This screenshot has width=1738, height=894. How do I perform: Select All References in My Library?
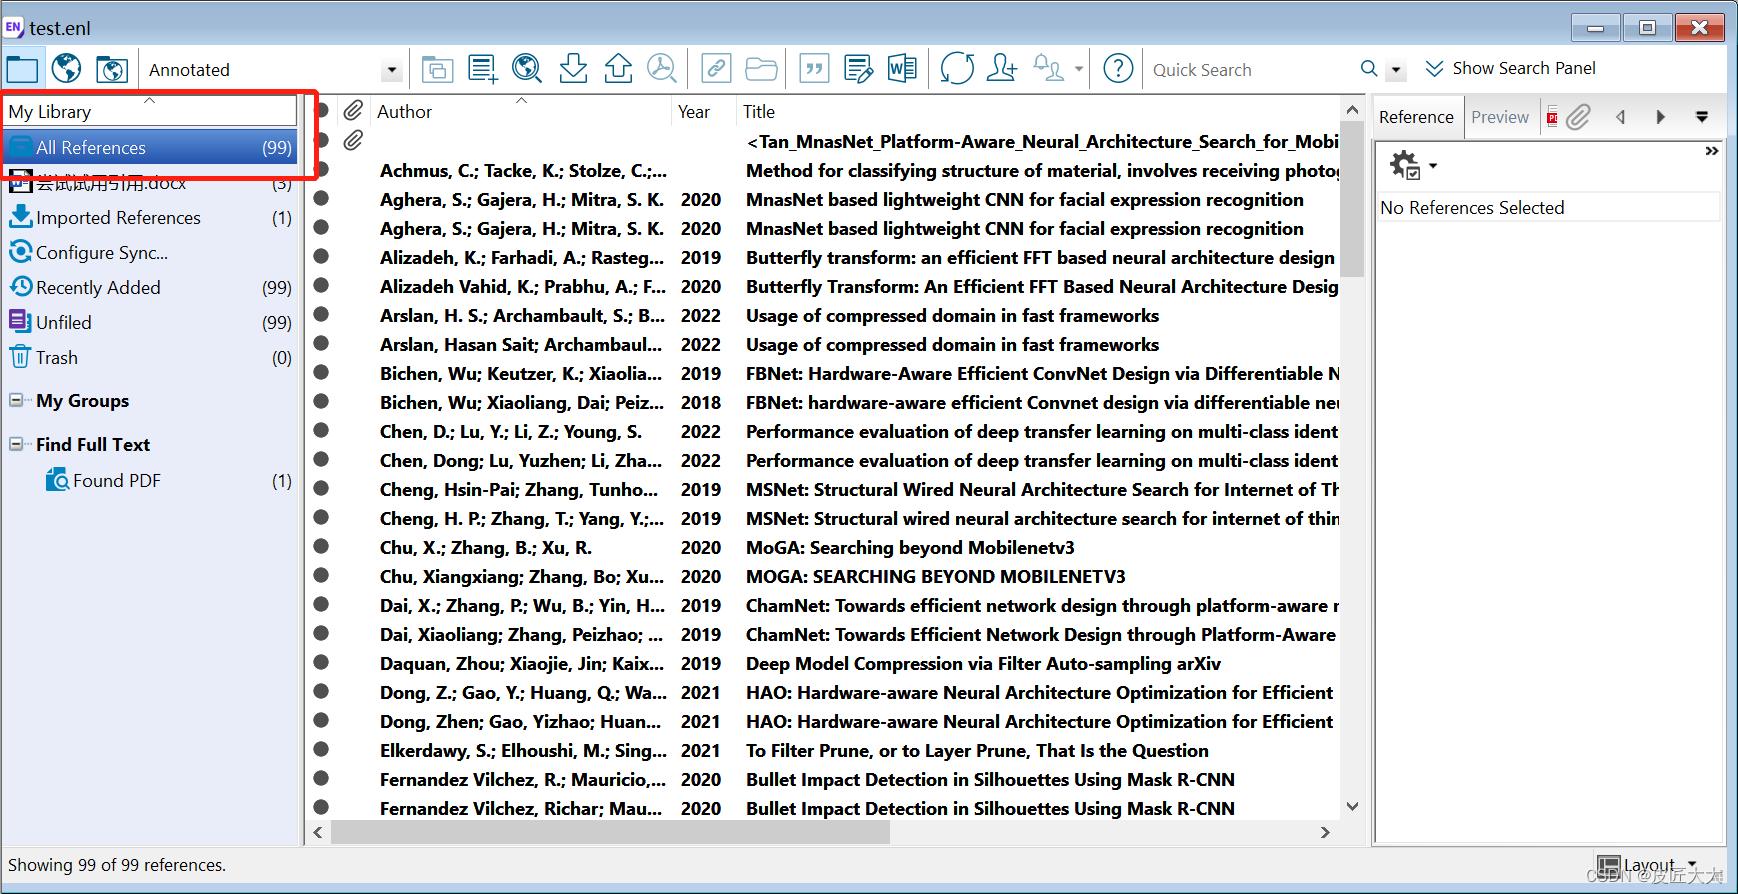pyautogui.click(x=150, y=147)
